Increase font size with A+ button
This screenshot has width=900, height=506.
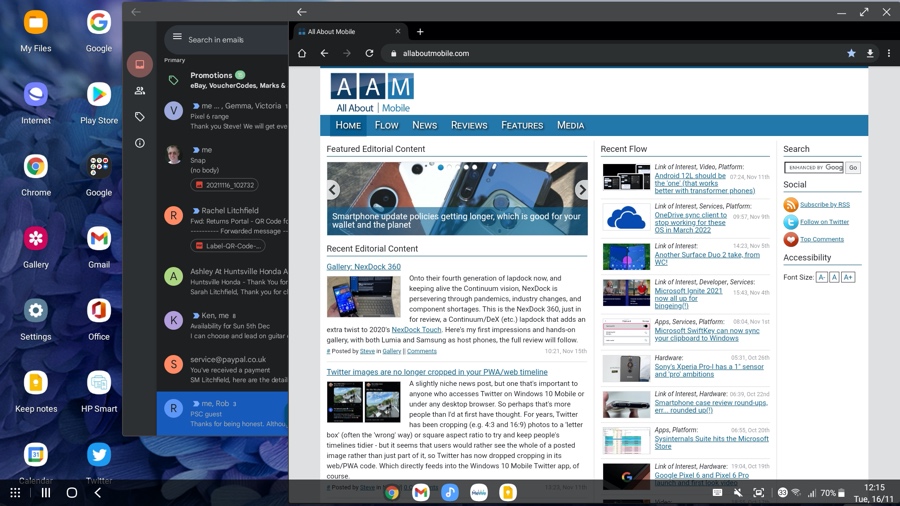pyautogui.click(x=848, y=277)
